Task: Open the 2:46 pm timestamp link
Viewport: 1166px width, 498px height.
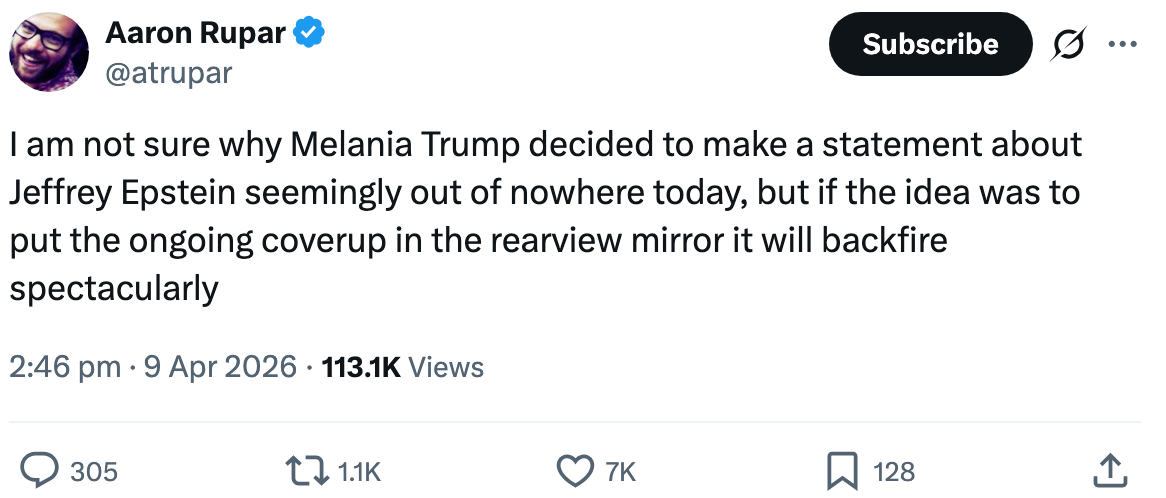Action: [x=66, y=368]
